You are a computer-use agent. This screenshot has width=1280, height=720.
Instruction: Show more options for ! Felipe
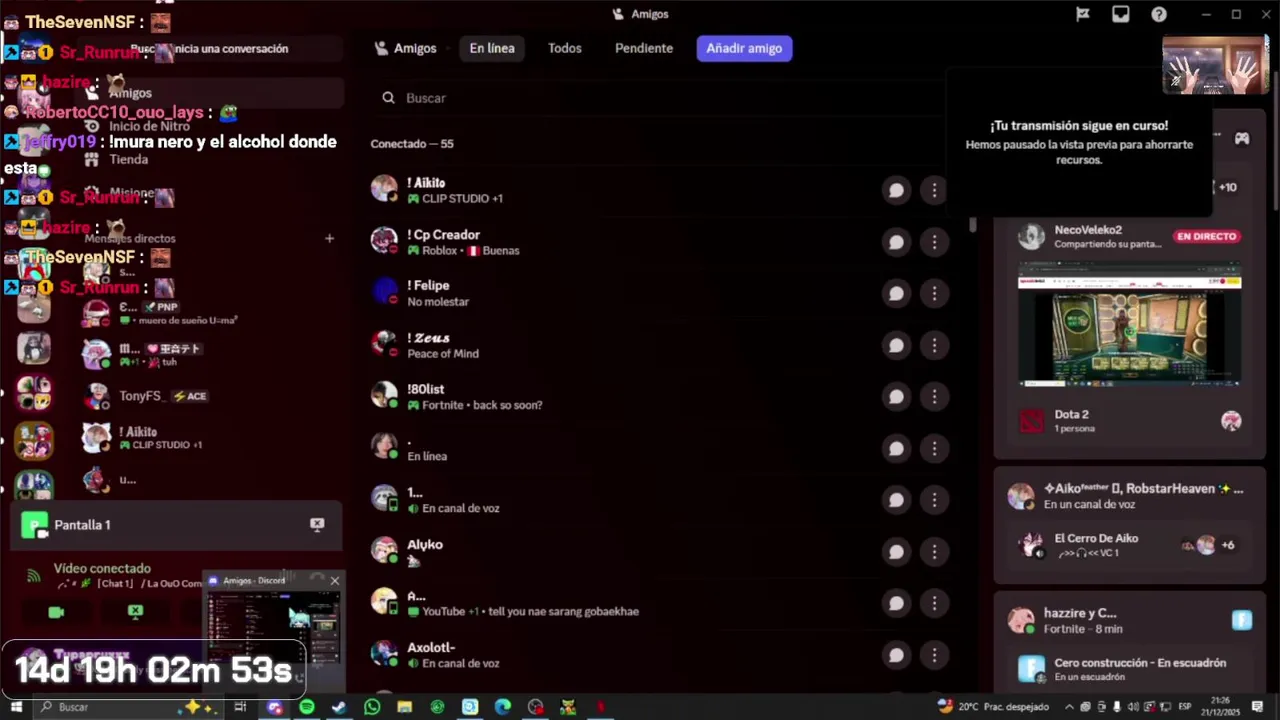click(934, 293)
